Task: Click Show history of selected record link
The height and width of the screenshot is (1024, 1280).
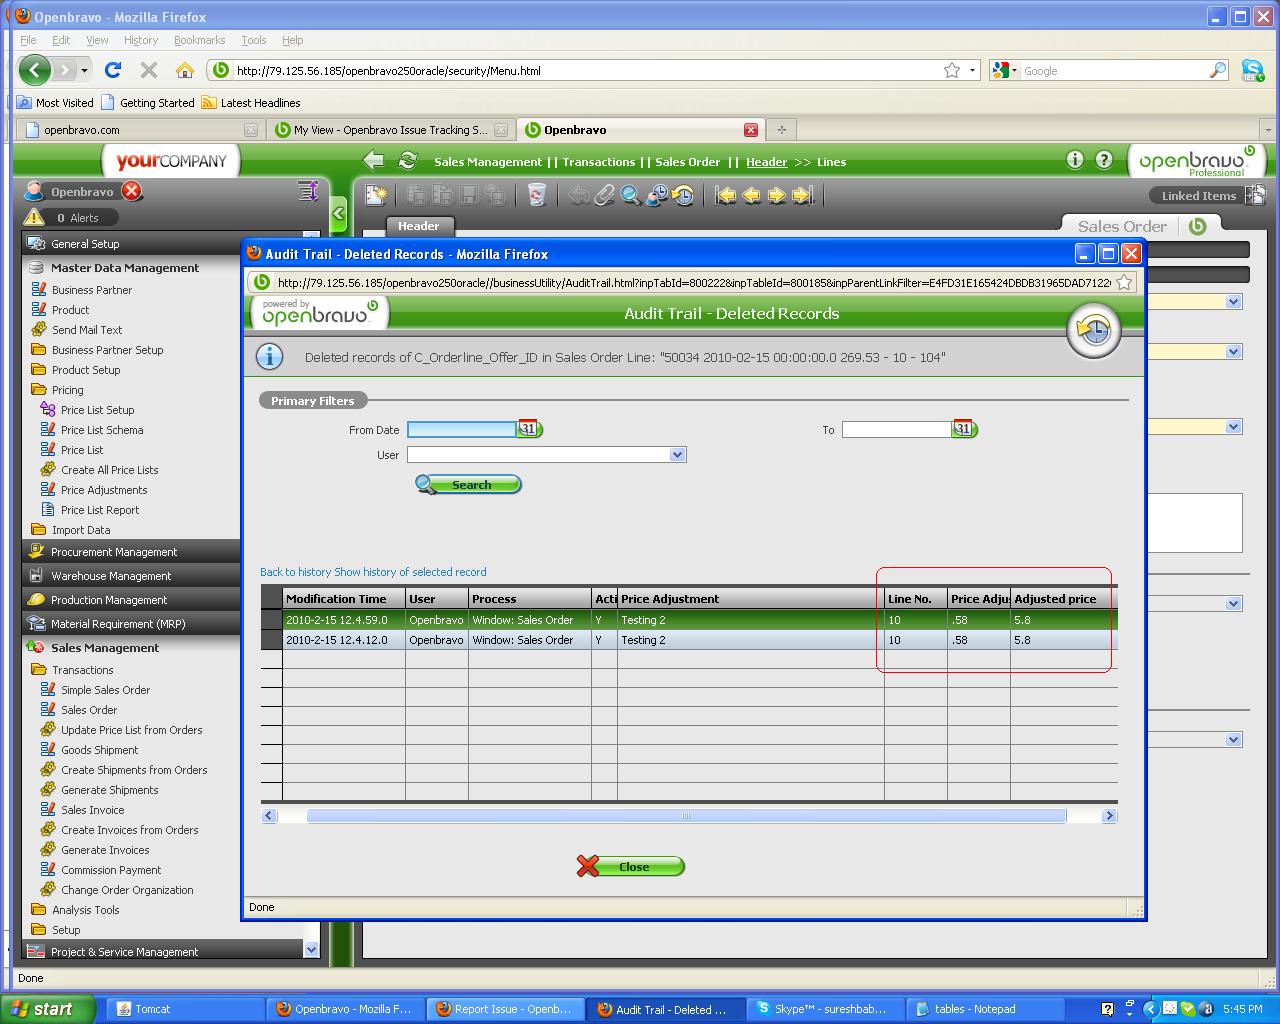Action: point(410,572)
